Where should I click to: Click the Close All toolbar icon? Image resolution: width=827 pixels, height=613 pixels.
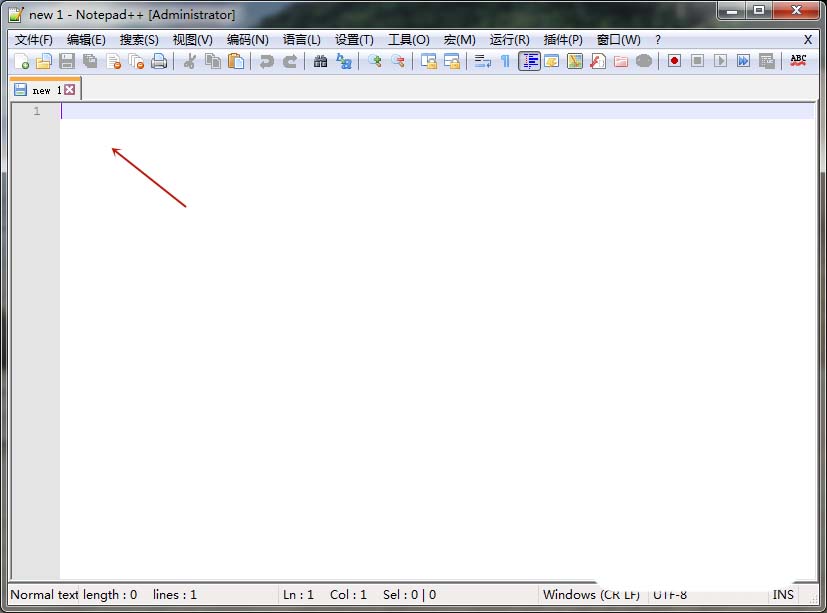click(x=136, y=61)
